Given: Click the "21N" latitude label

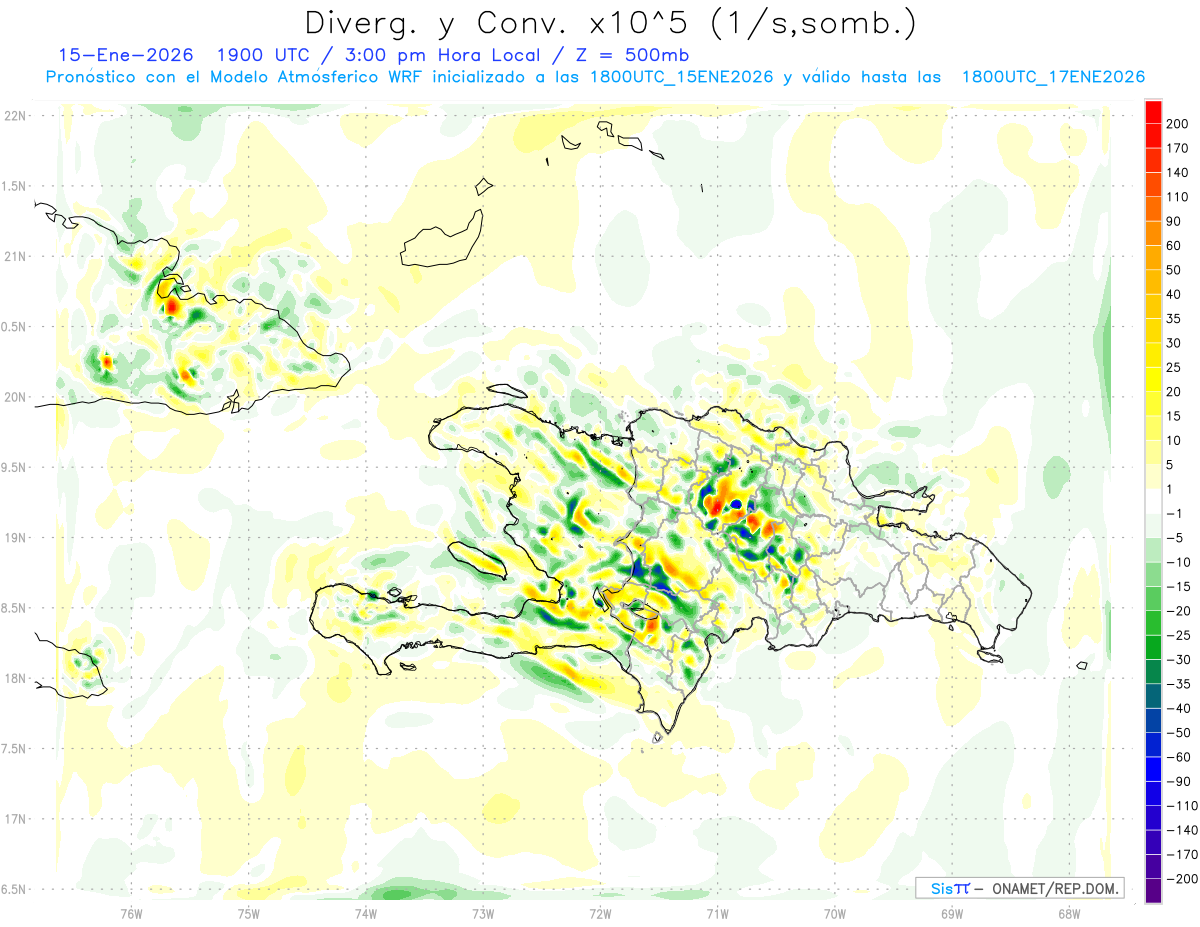Looking at the screenshot, I should pyautogui.click(x=15, y=257).
